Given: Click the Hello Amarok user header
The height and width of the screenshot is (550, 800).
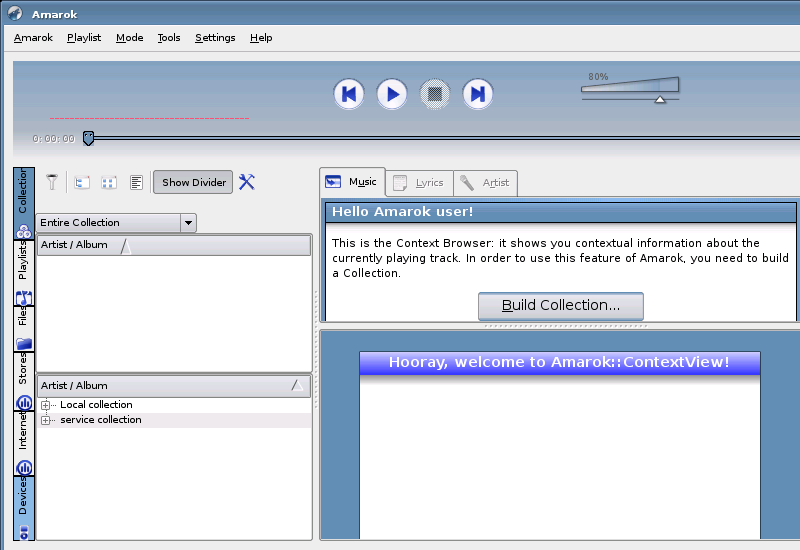Looking at the screenshot, I should coord(561,212).
